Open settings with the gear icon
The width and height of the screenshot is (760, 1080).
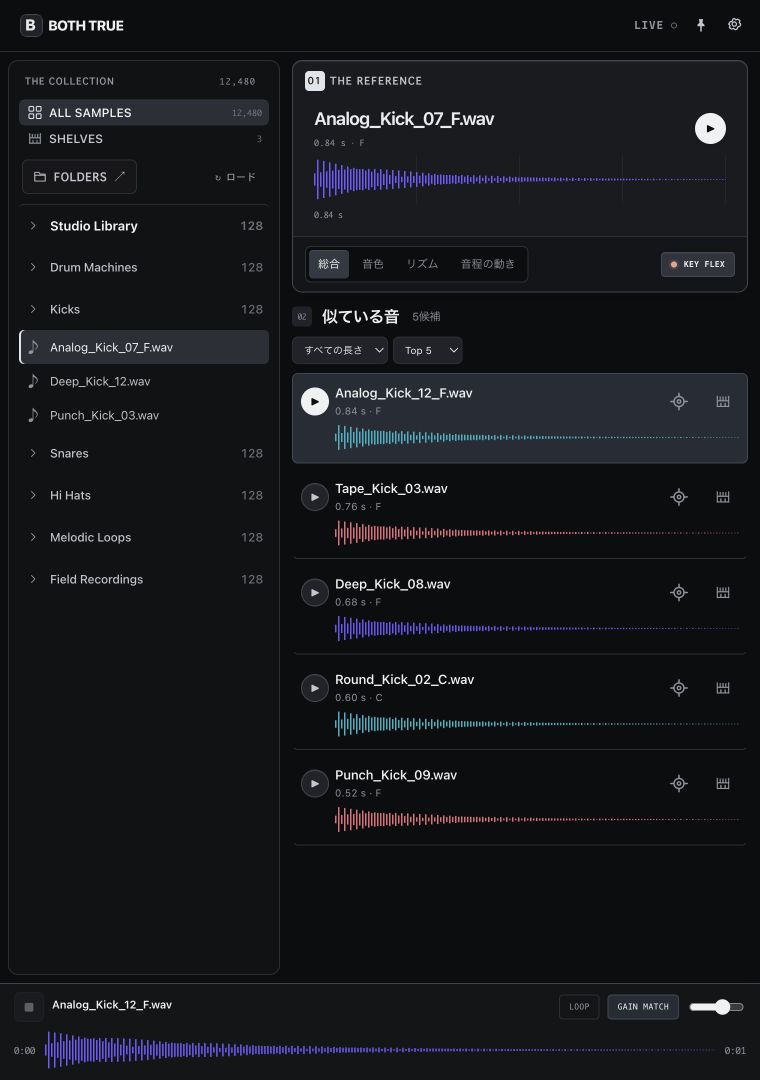735,25
